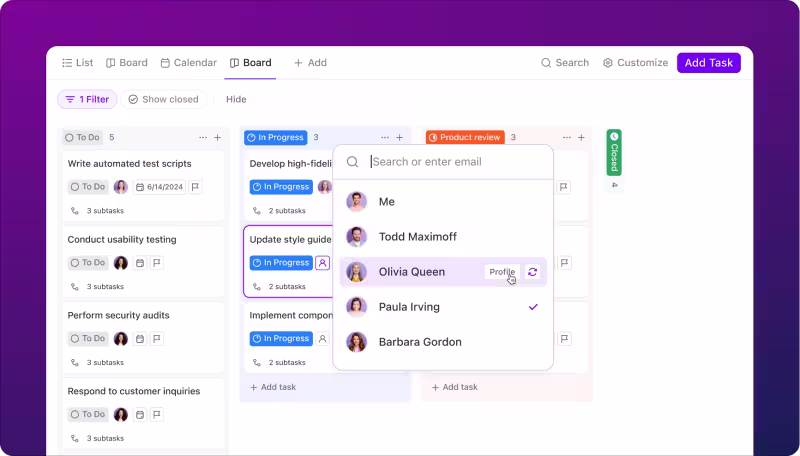Assign task to Me
Viewport: 800px width, 456px height.
point(443,201)
